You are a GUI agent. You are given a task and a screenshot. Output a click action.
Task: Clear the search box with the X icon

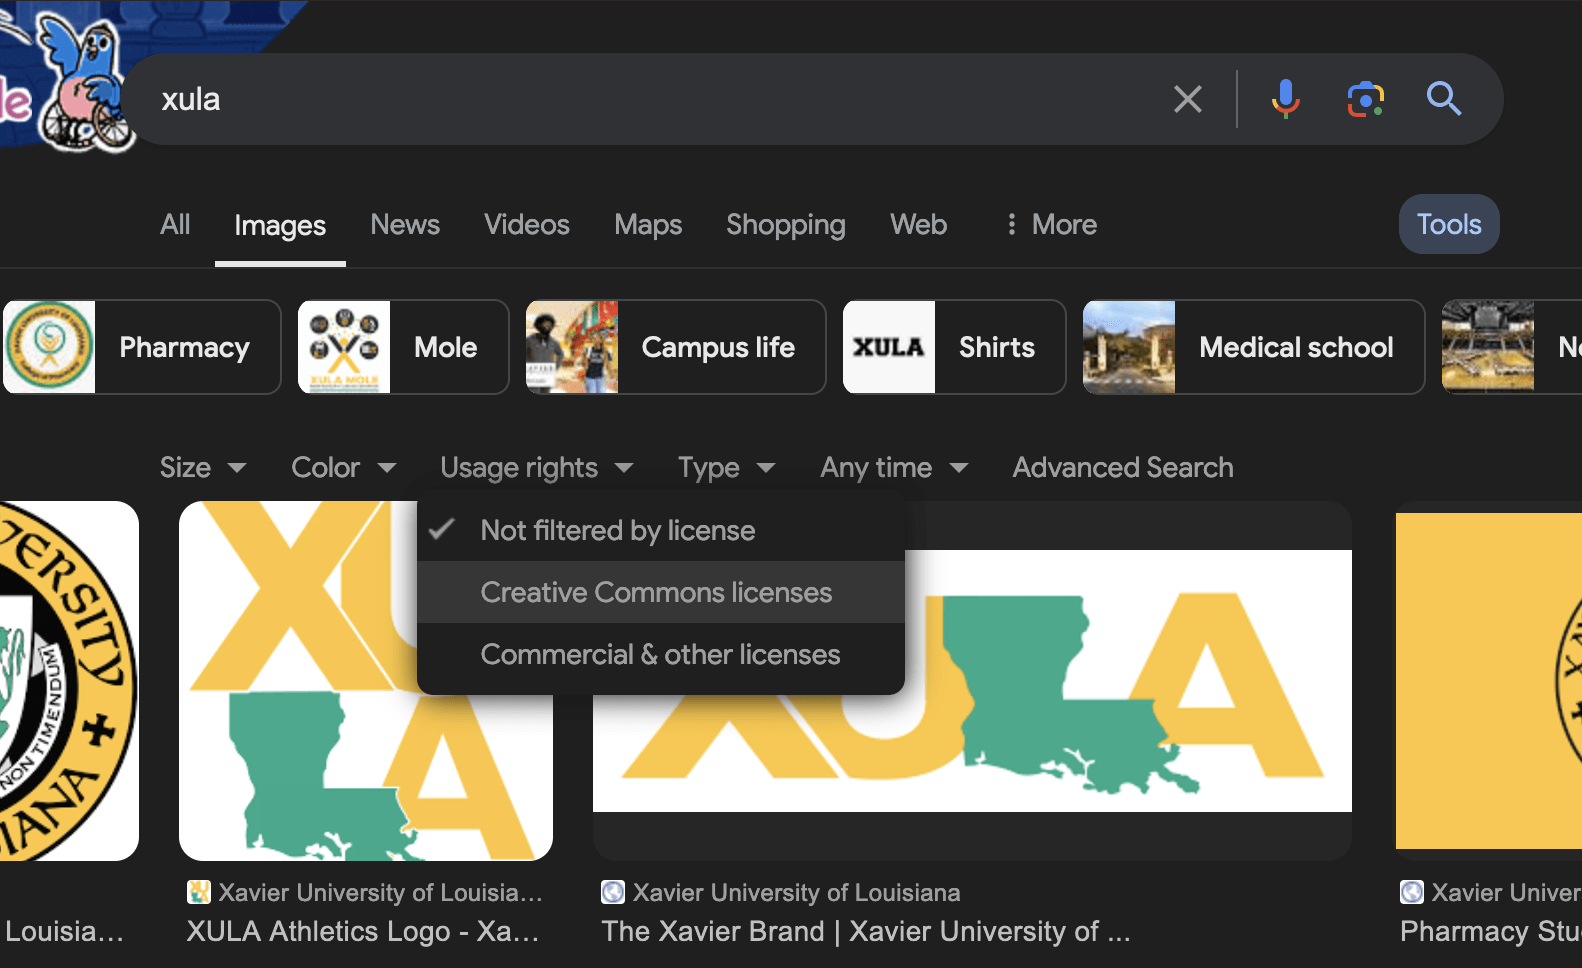1187,99
